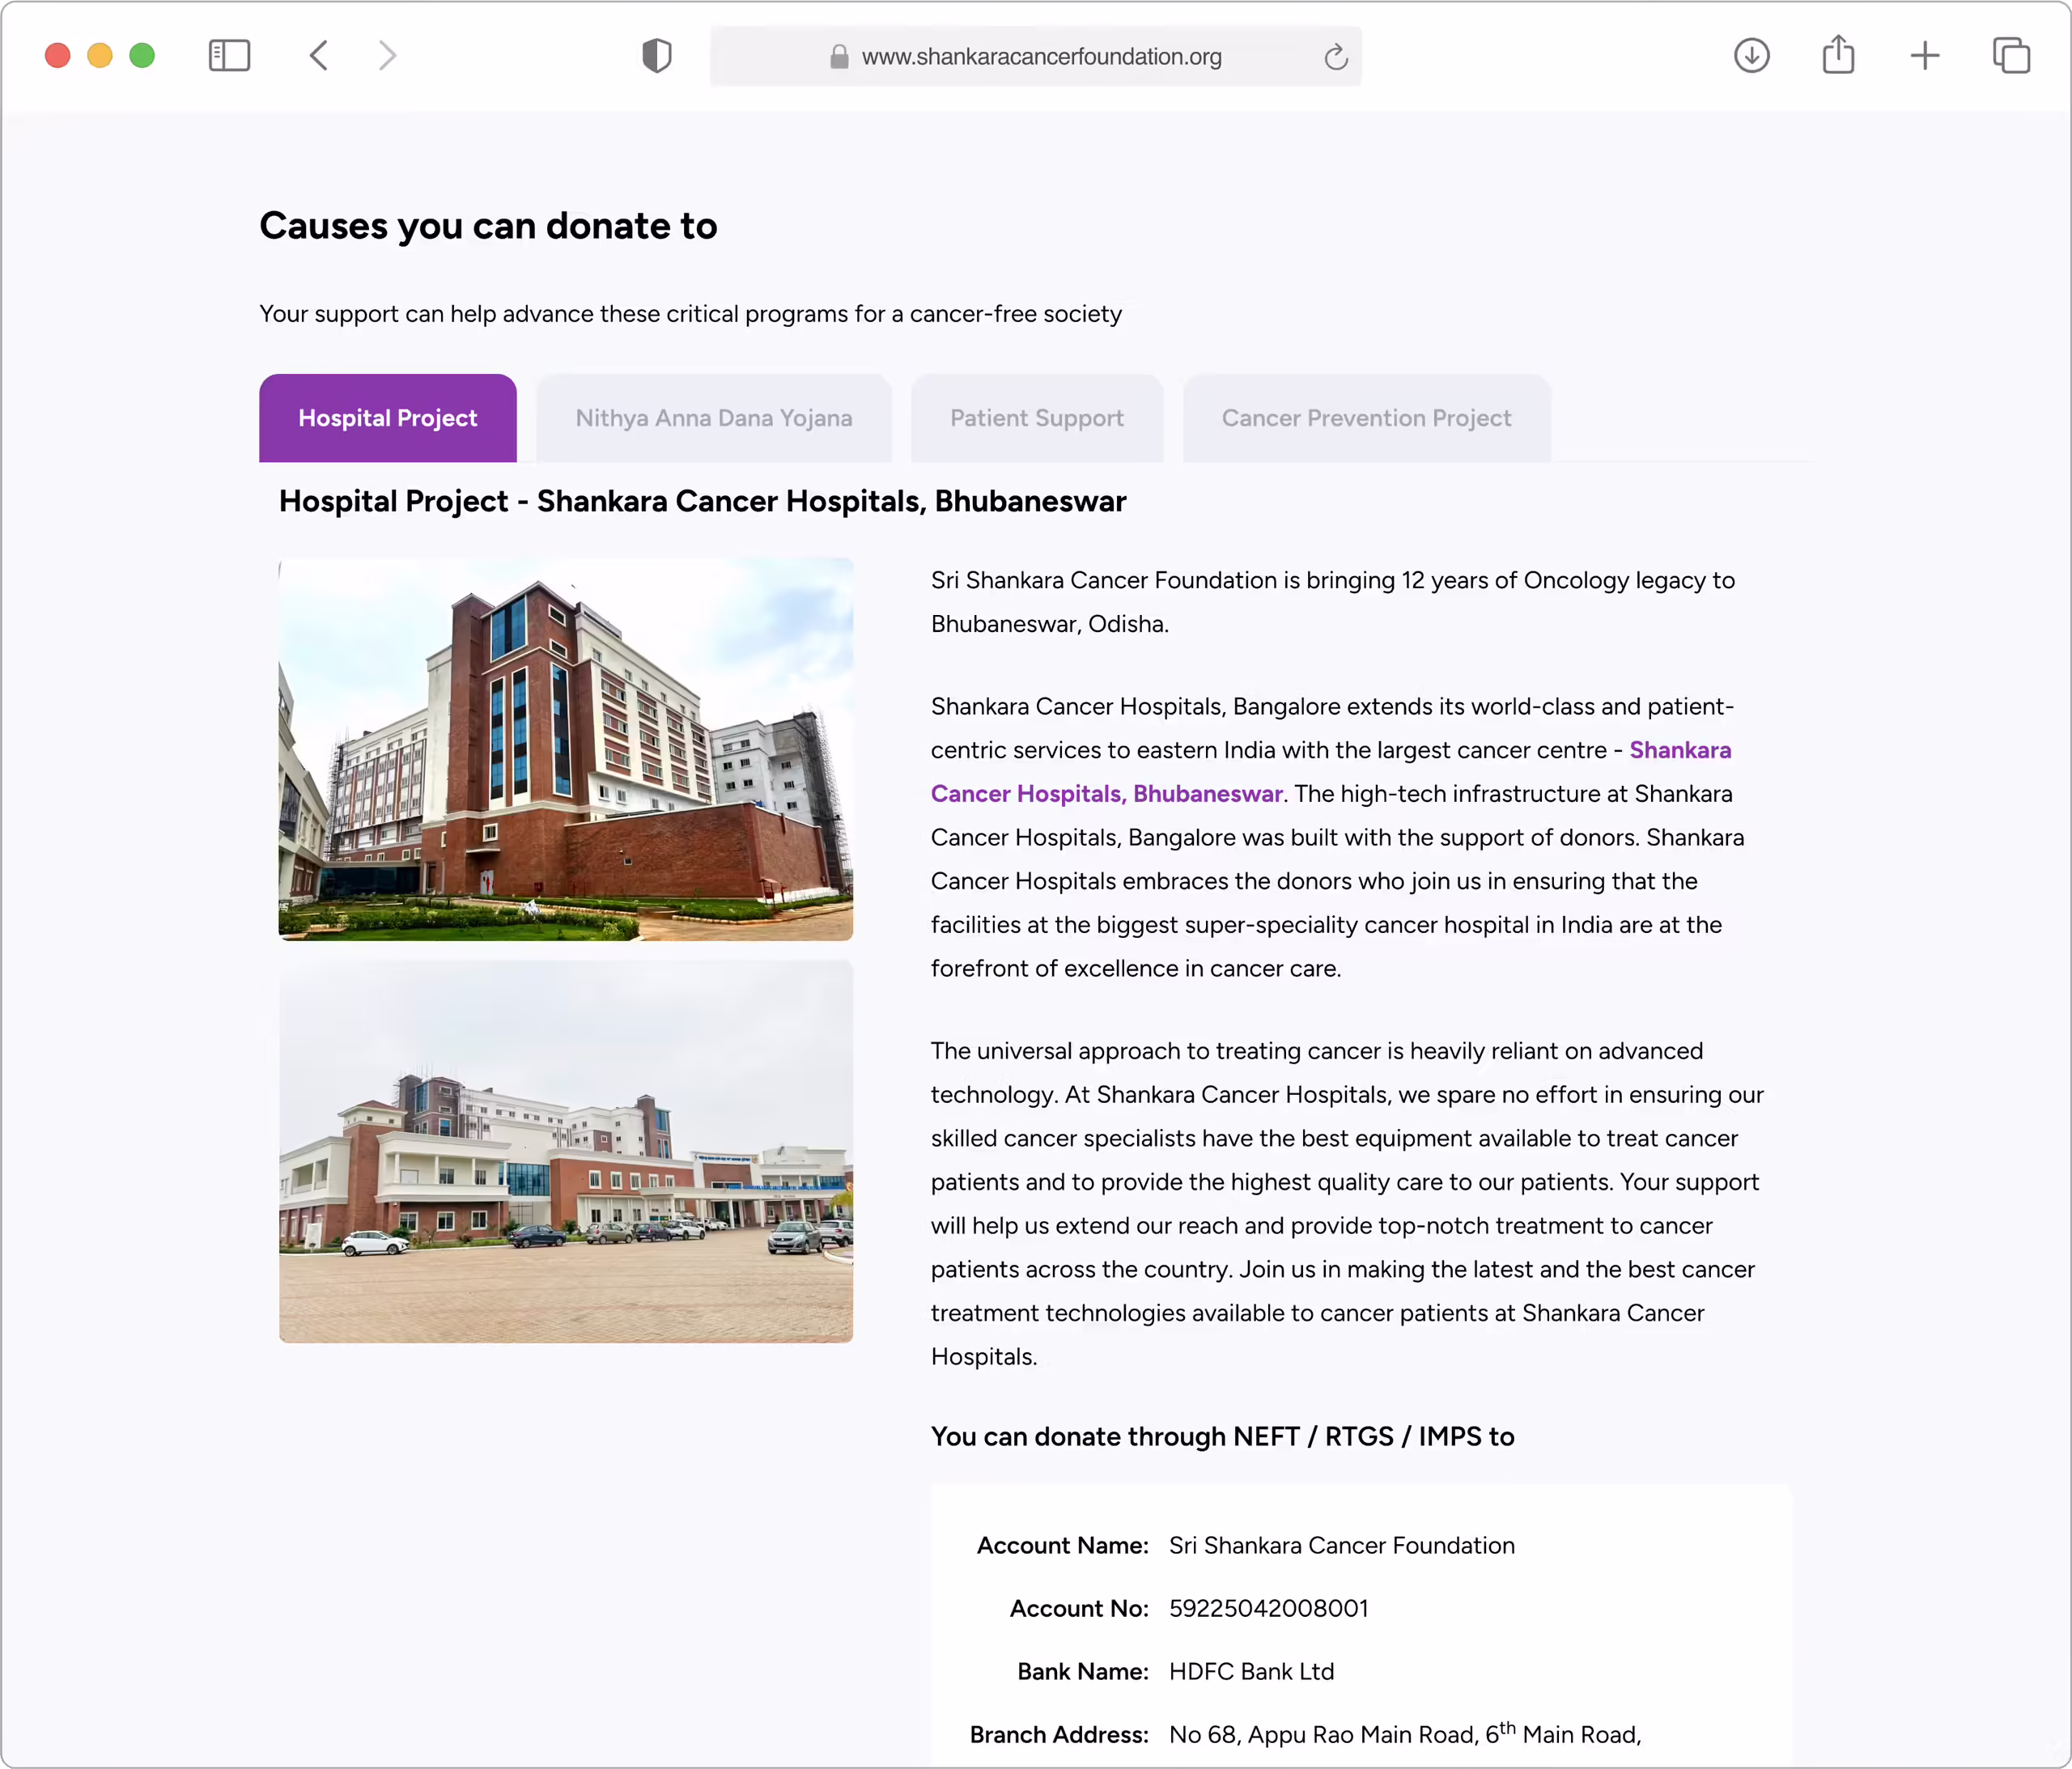
Task: Click the lock icon in the address bar
Action: pyautogui.click(x=839, y=57)
